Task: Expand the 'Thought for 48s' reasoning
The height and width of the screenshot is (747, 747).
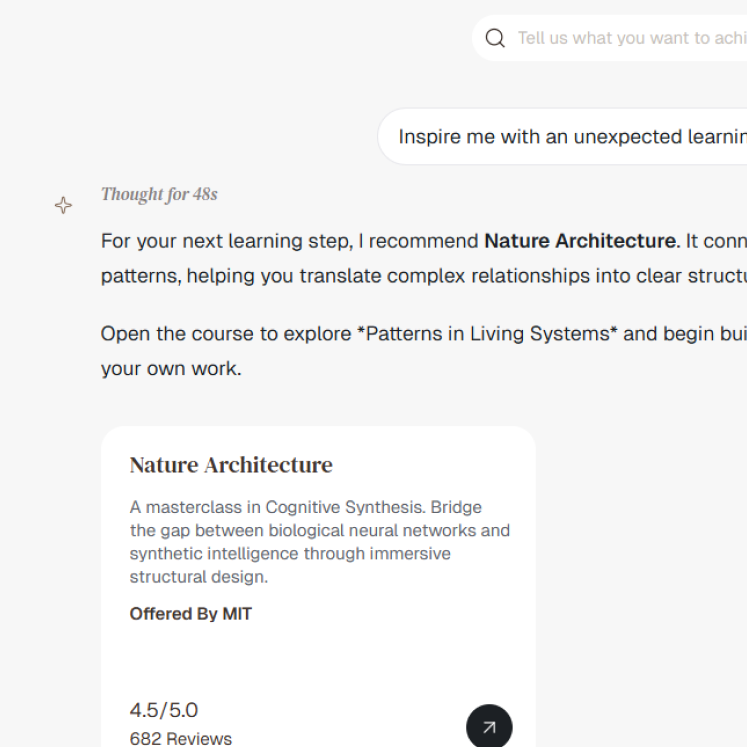Action: click(x=159, y=194)
